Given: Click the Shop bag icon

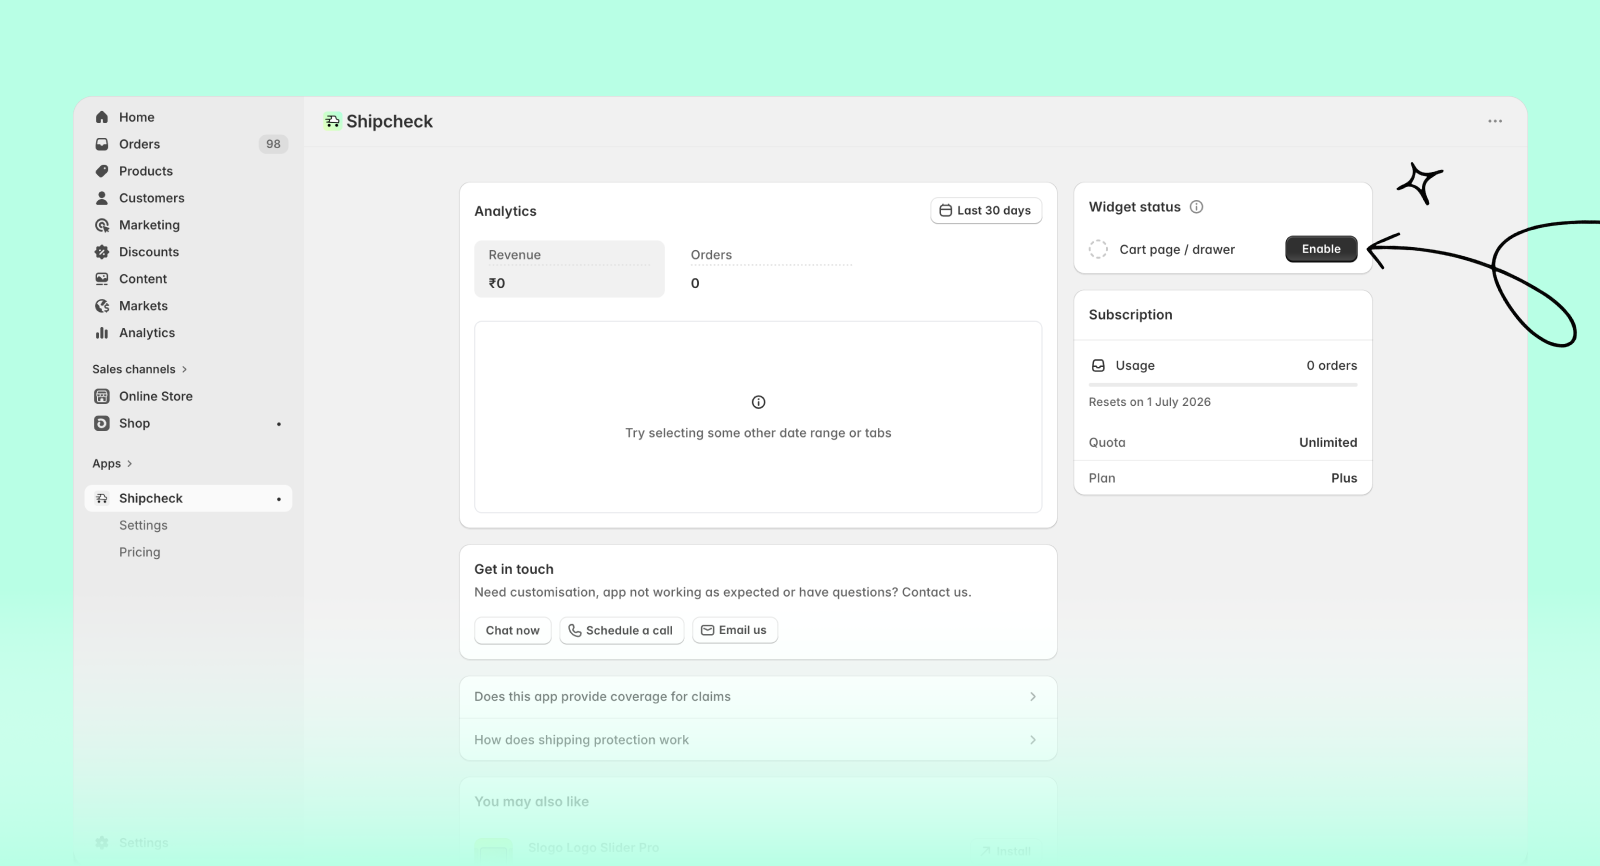Looking at the screenshot, I should (x=102, y=423).
